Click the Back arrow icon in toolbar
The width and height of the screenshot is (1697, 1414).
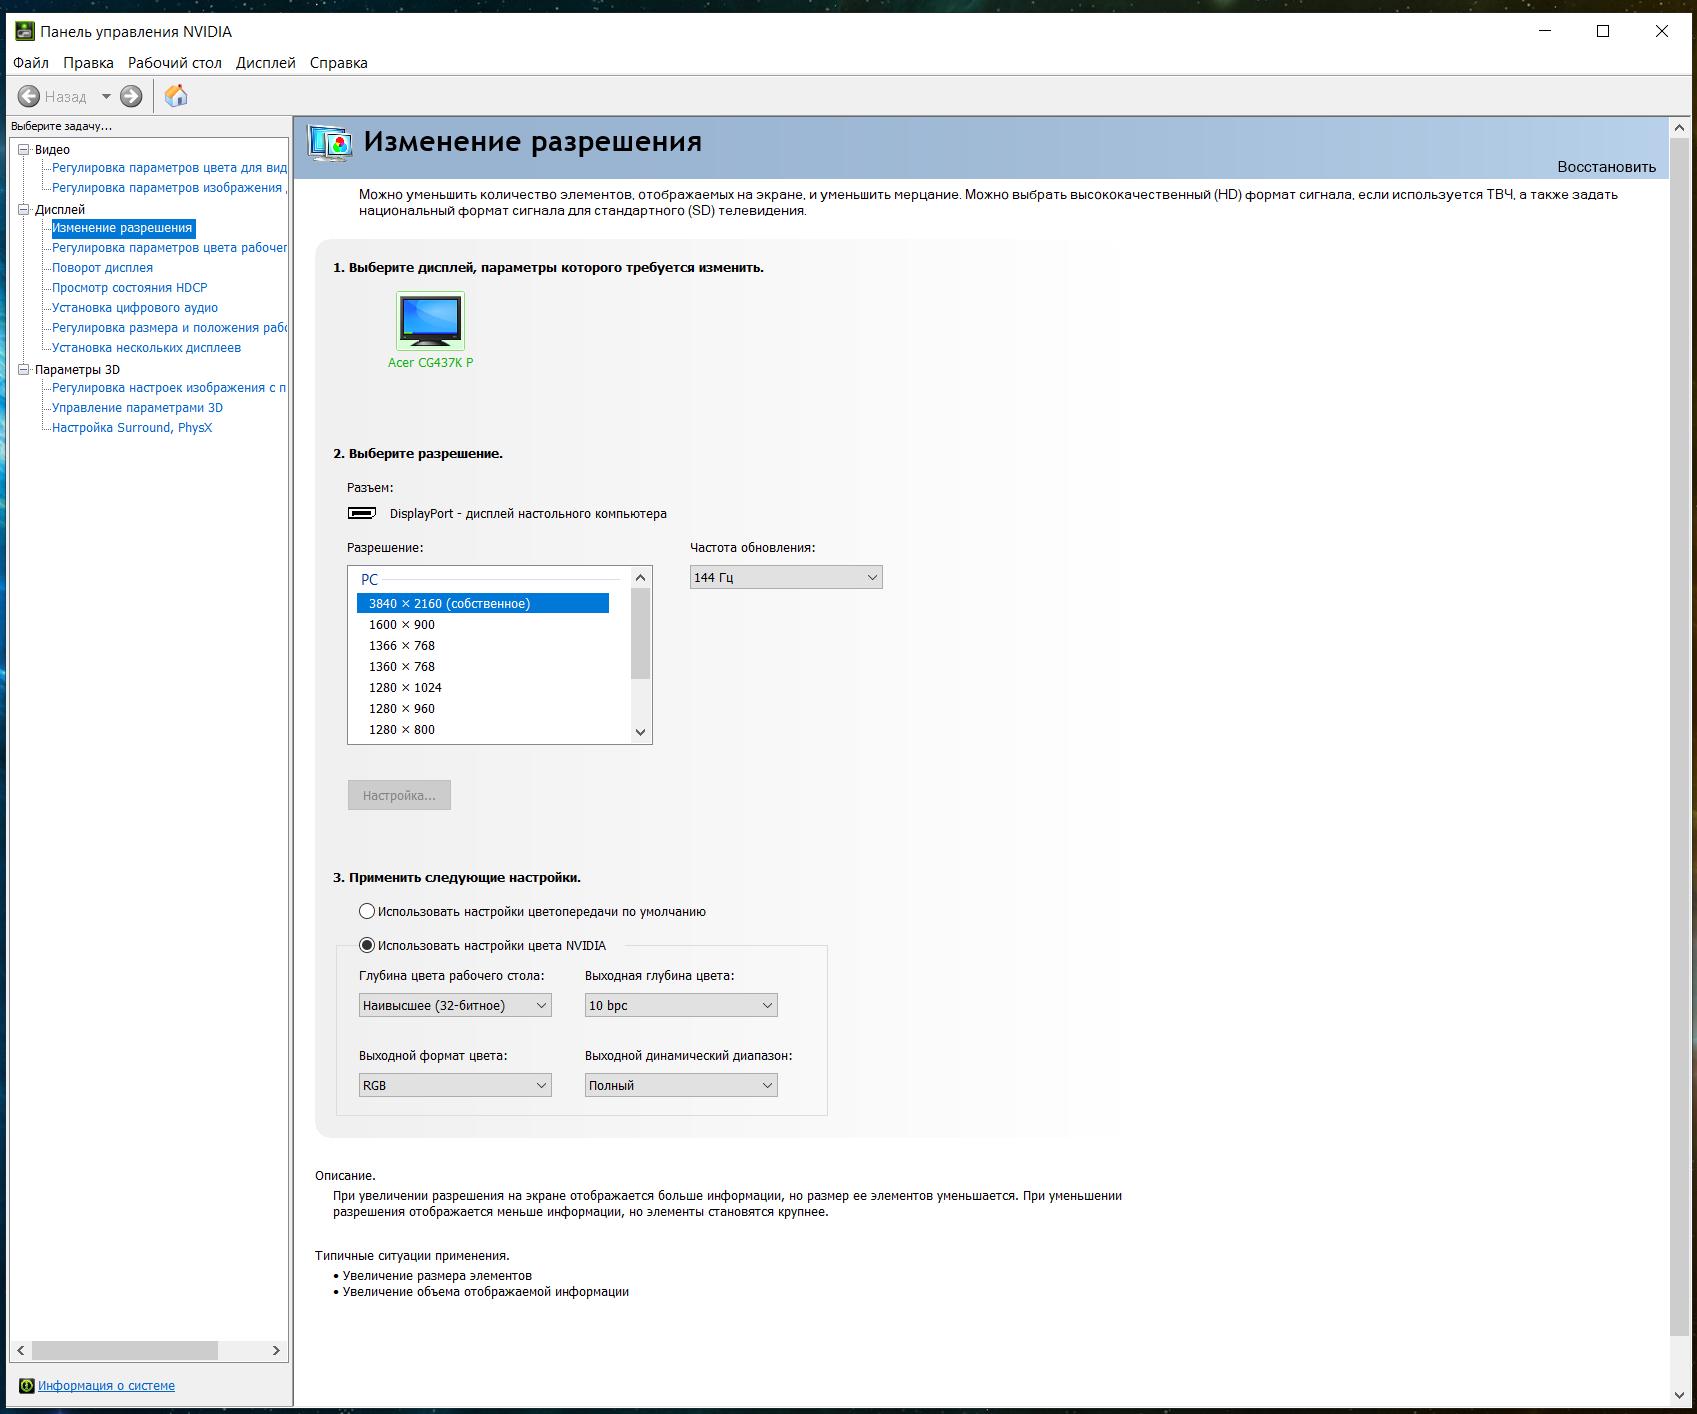coord(29,96)
